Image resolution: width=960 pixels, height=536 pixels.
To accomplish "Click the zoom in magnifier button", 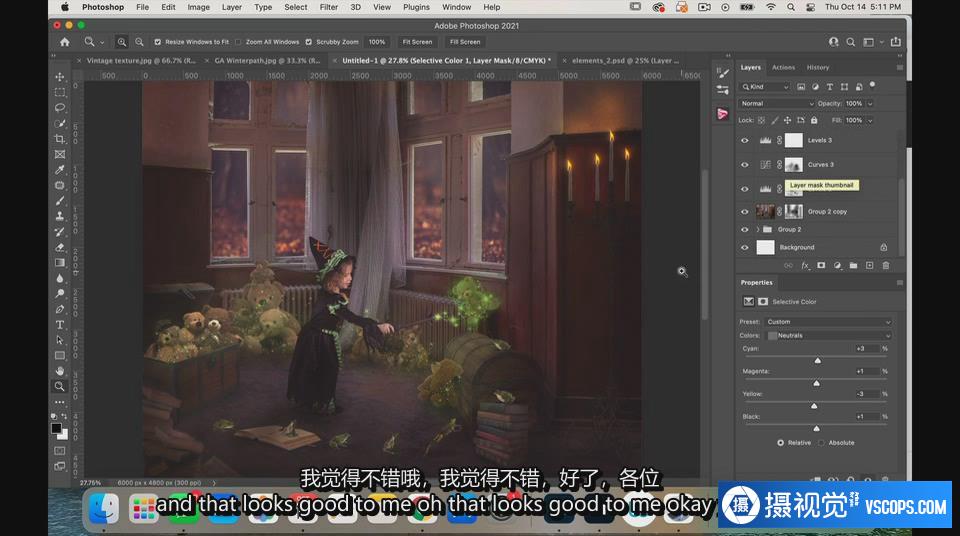I will [122, 42].
